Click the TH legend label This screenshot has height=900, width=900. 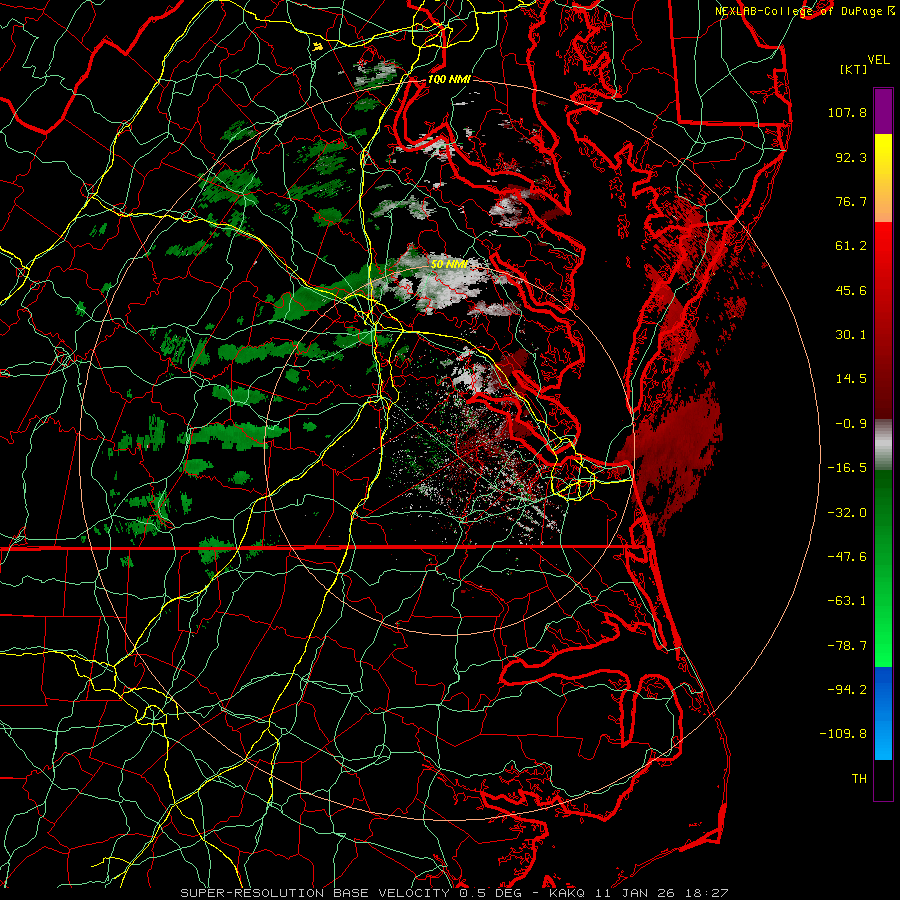[859, 779]
